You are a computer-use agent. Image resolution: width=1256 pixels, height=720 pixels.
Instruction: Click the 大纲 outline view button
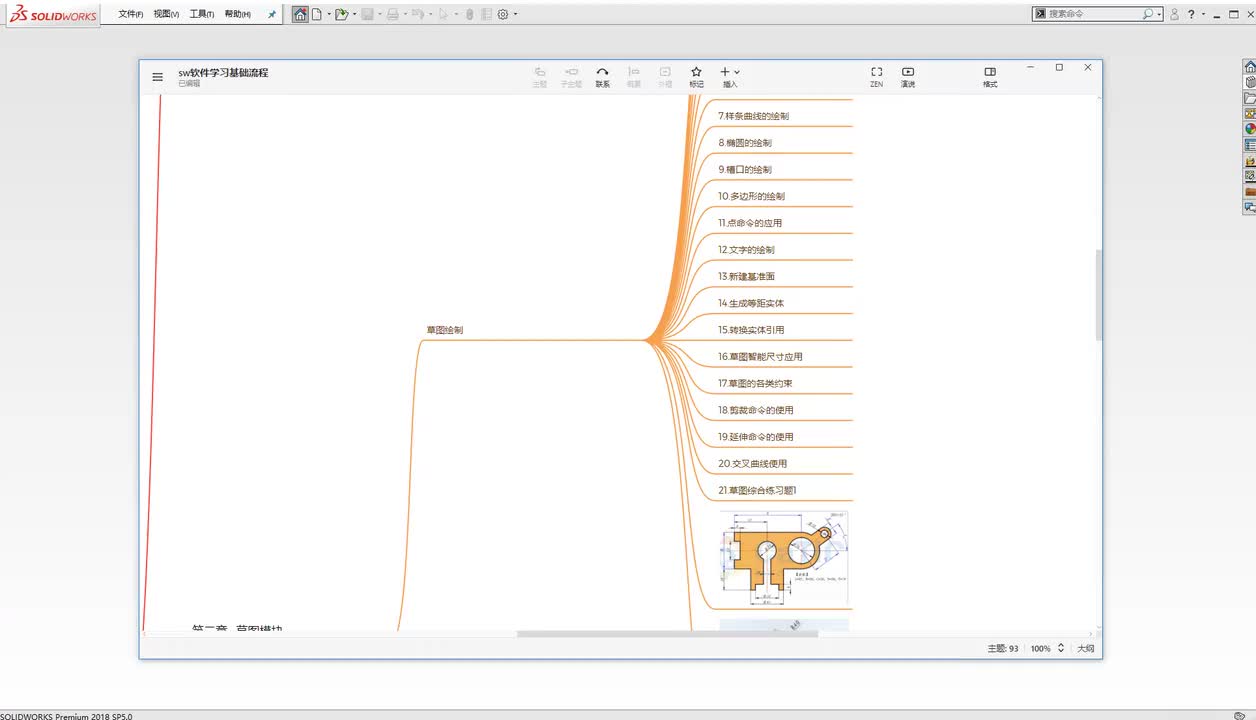point(1085,649)
